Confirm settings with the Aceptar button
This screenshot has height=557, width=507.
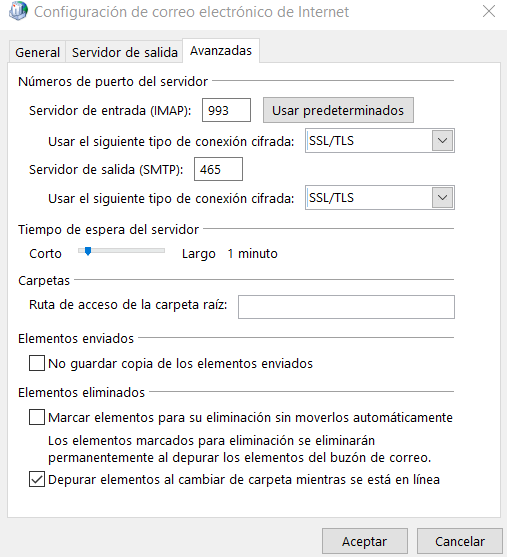[x=365, y=541]
